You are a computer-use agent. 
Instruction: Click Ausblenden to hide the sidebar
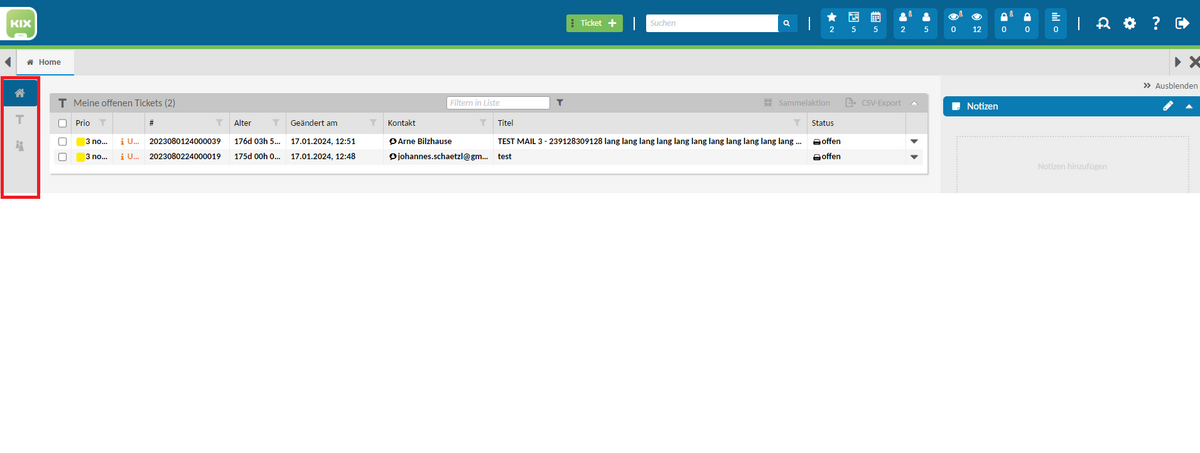1169,86
